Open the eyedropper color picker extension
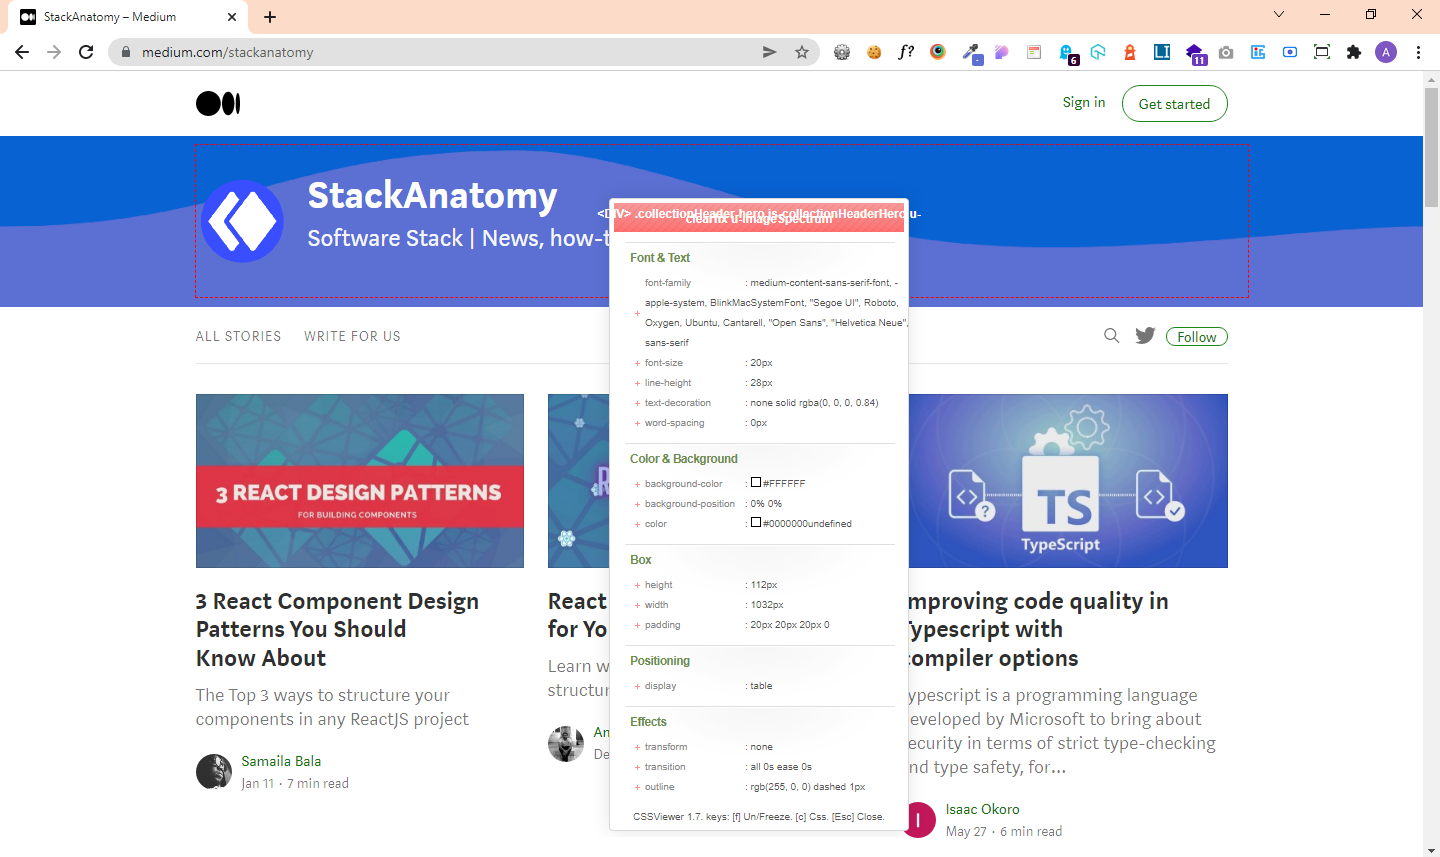1440x857 pixels. point(971,53)
